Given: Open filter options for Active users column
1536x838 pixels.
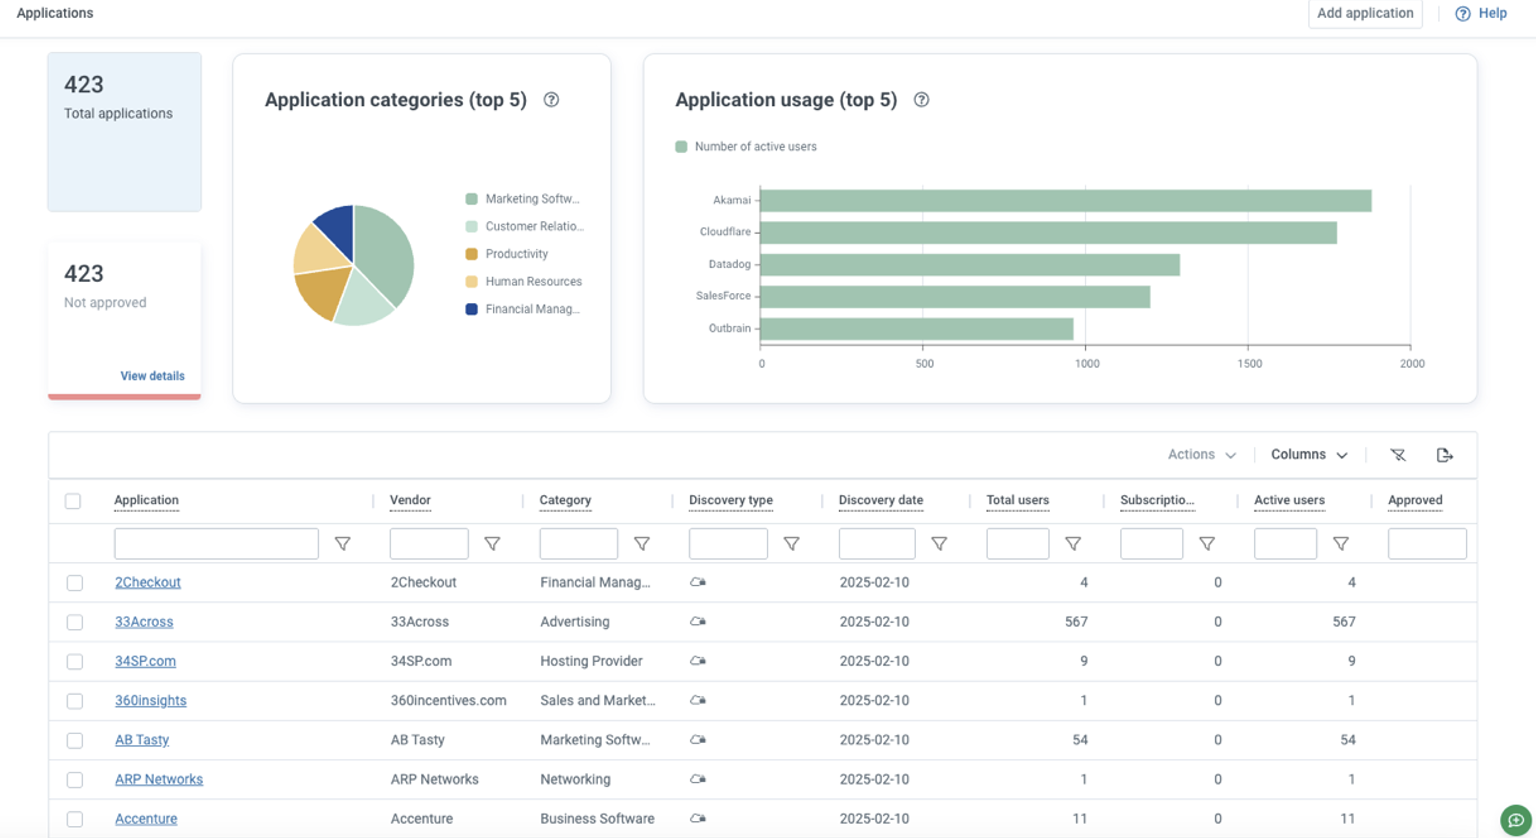Looking at the screenshot, I should [x=1341, y=544].
